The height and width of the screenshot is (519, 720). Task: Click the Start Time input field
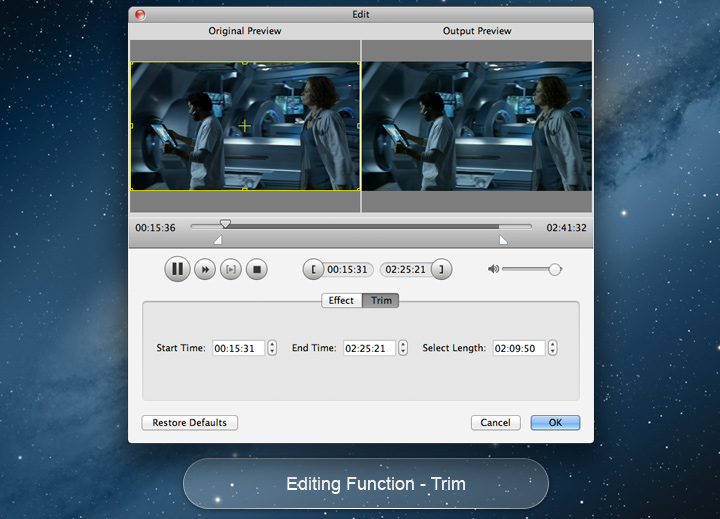[x=238, y=348]
